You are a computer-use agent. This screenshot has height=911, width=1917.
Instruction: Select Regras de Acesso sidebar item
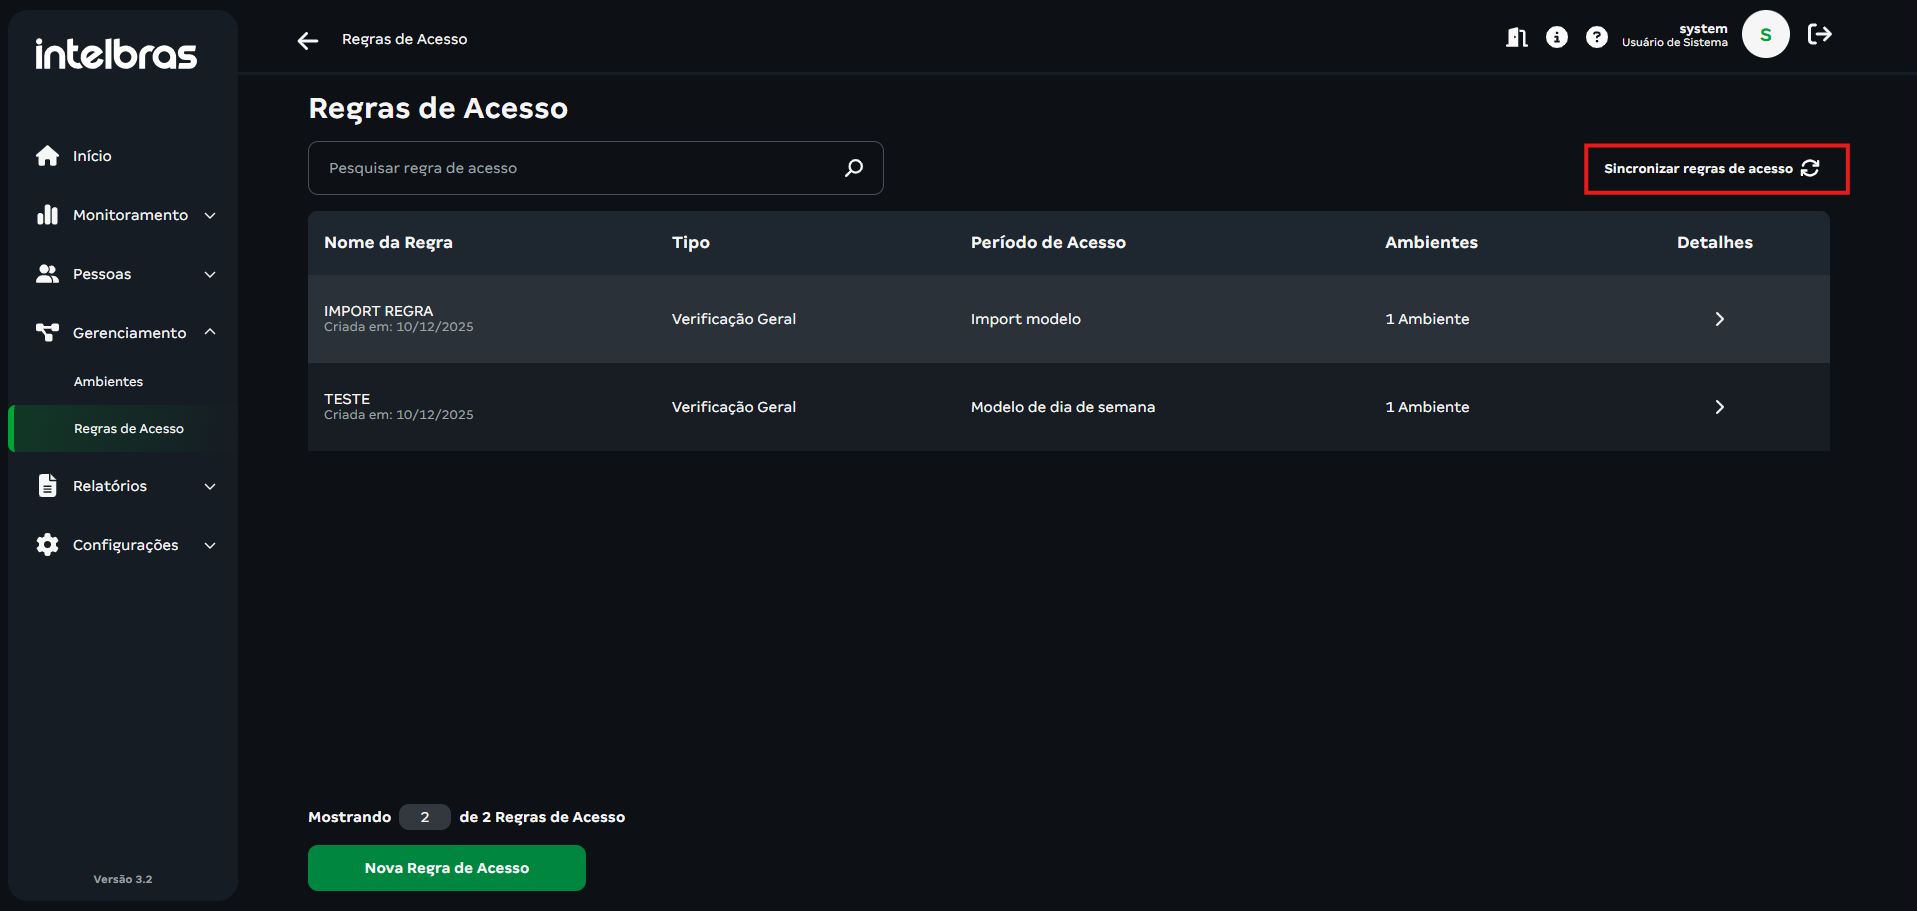click(128, 429)
